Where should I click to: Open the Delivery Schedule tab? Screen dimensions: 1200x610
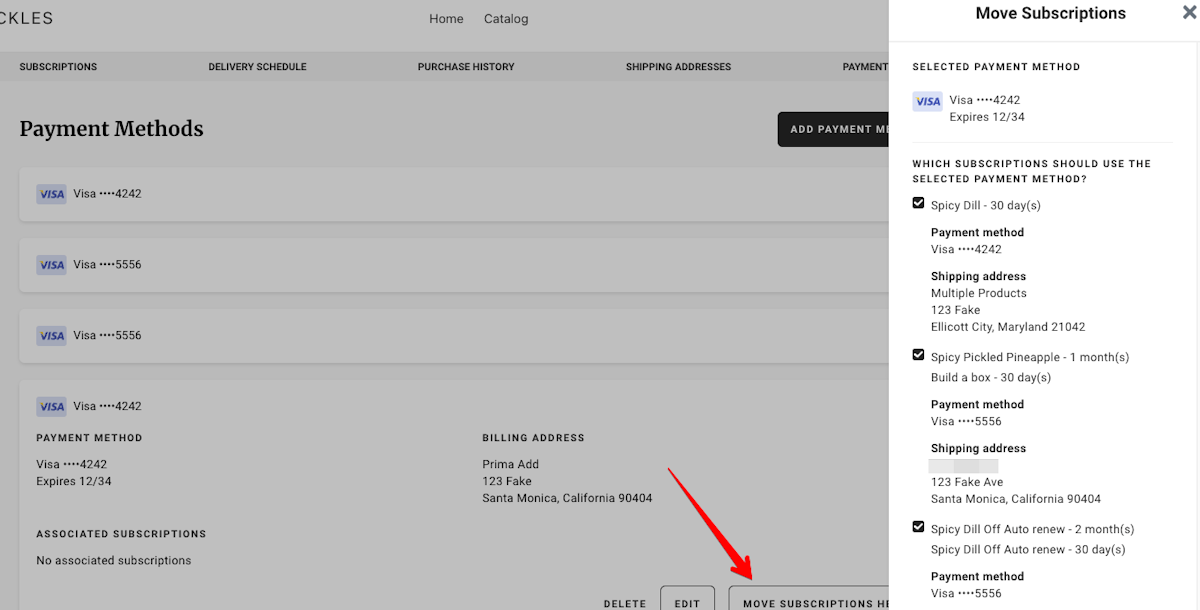pos(257,67)
